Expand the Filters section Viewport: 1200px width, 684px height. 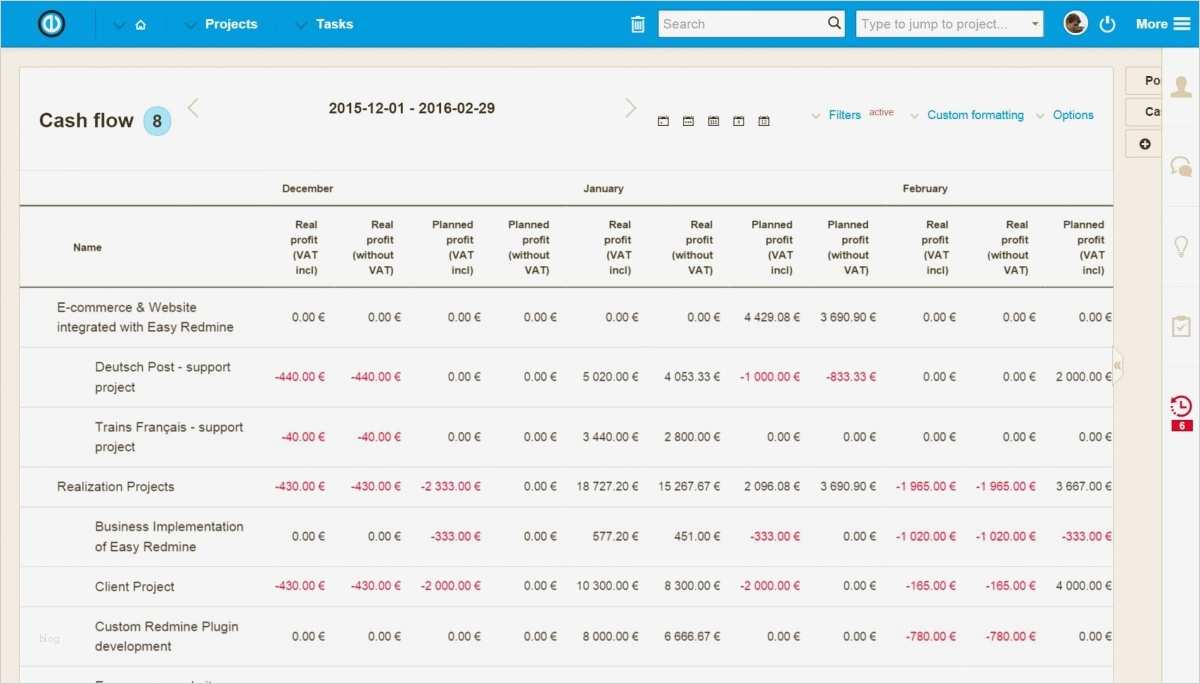coord(845,115)
